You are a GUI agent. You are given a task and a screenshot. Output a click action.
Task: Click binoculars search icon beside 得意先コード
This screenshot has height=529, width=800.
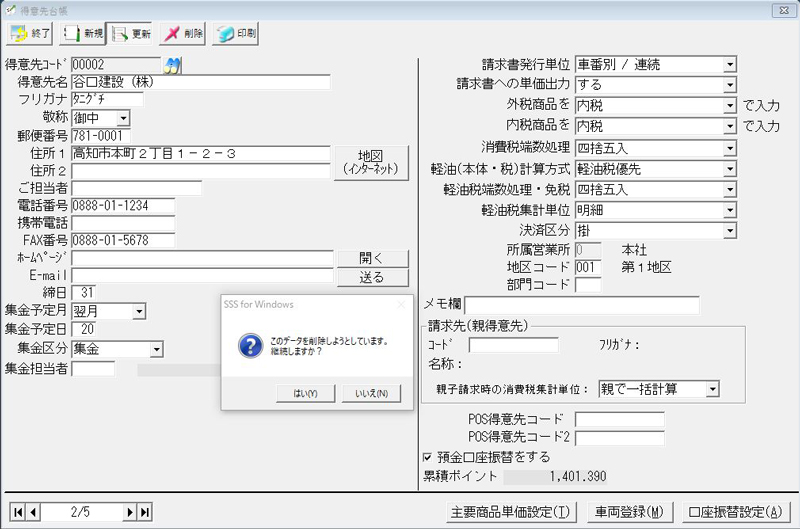tap(172, 65)
